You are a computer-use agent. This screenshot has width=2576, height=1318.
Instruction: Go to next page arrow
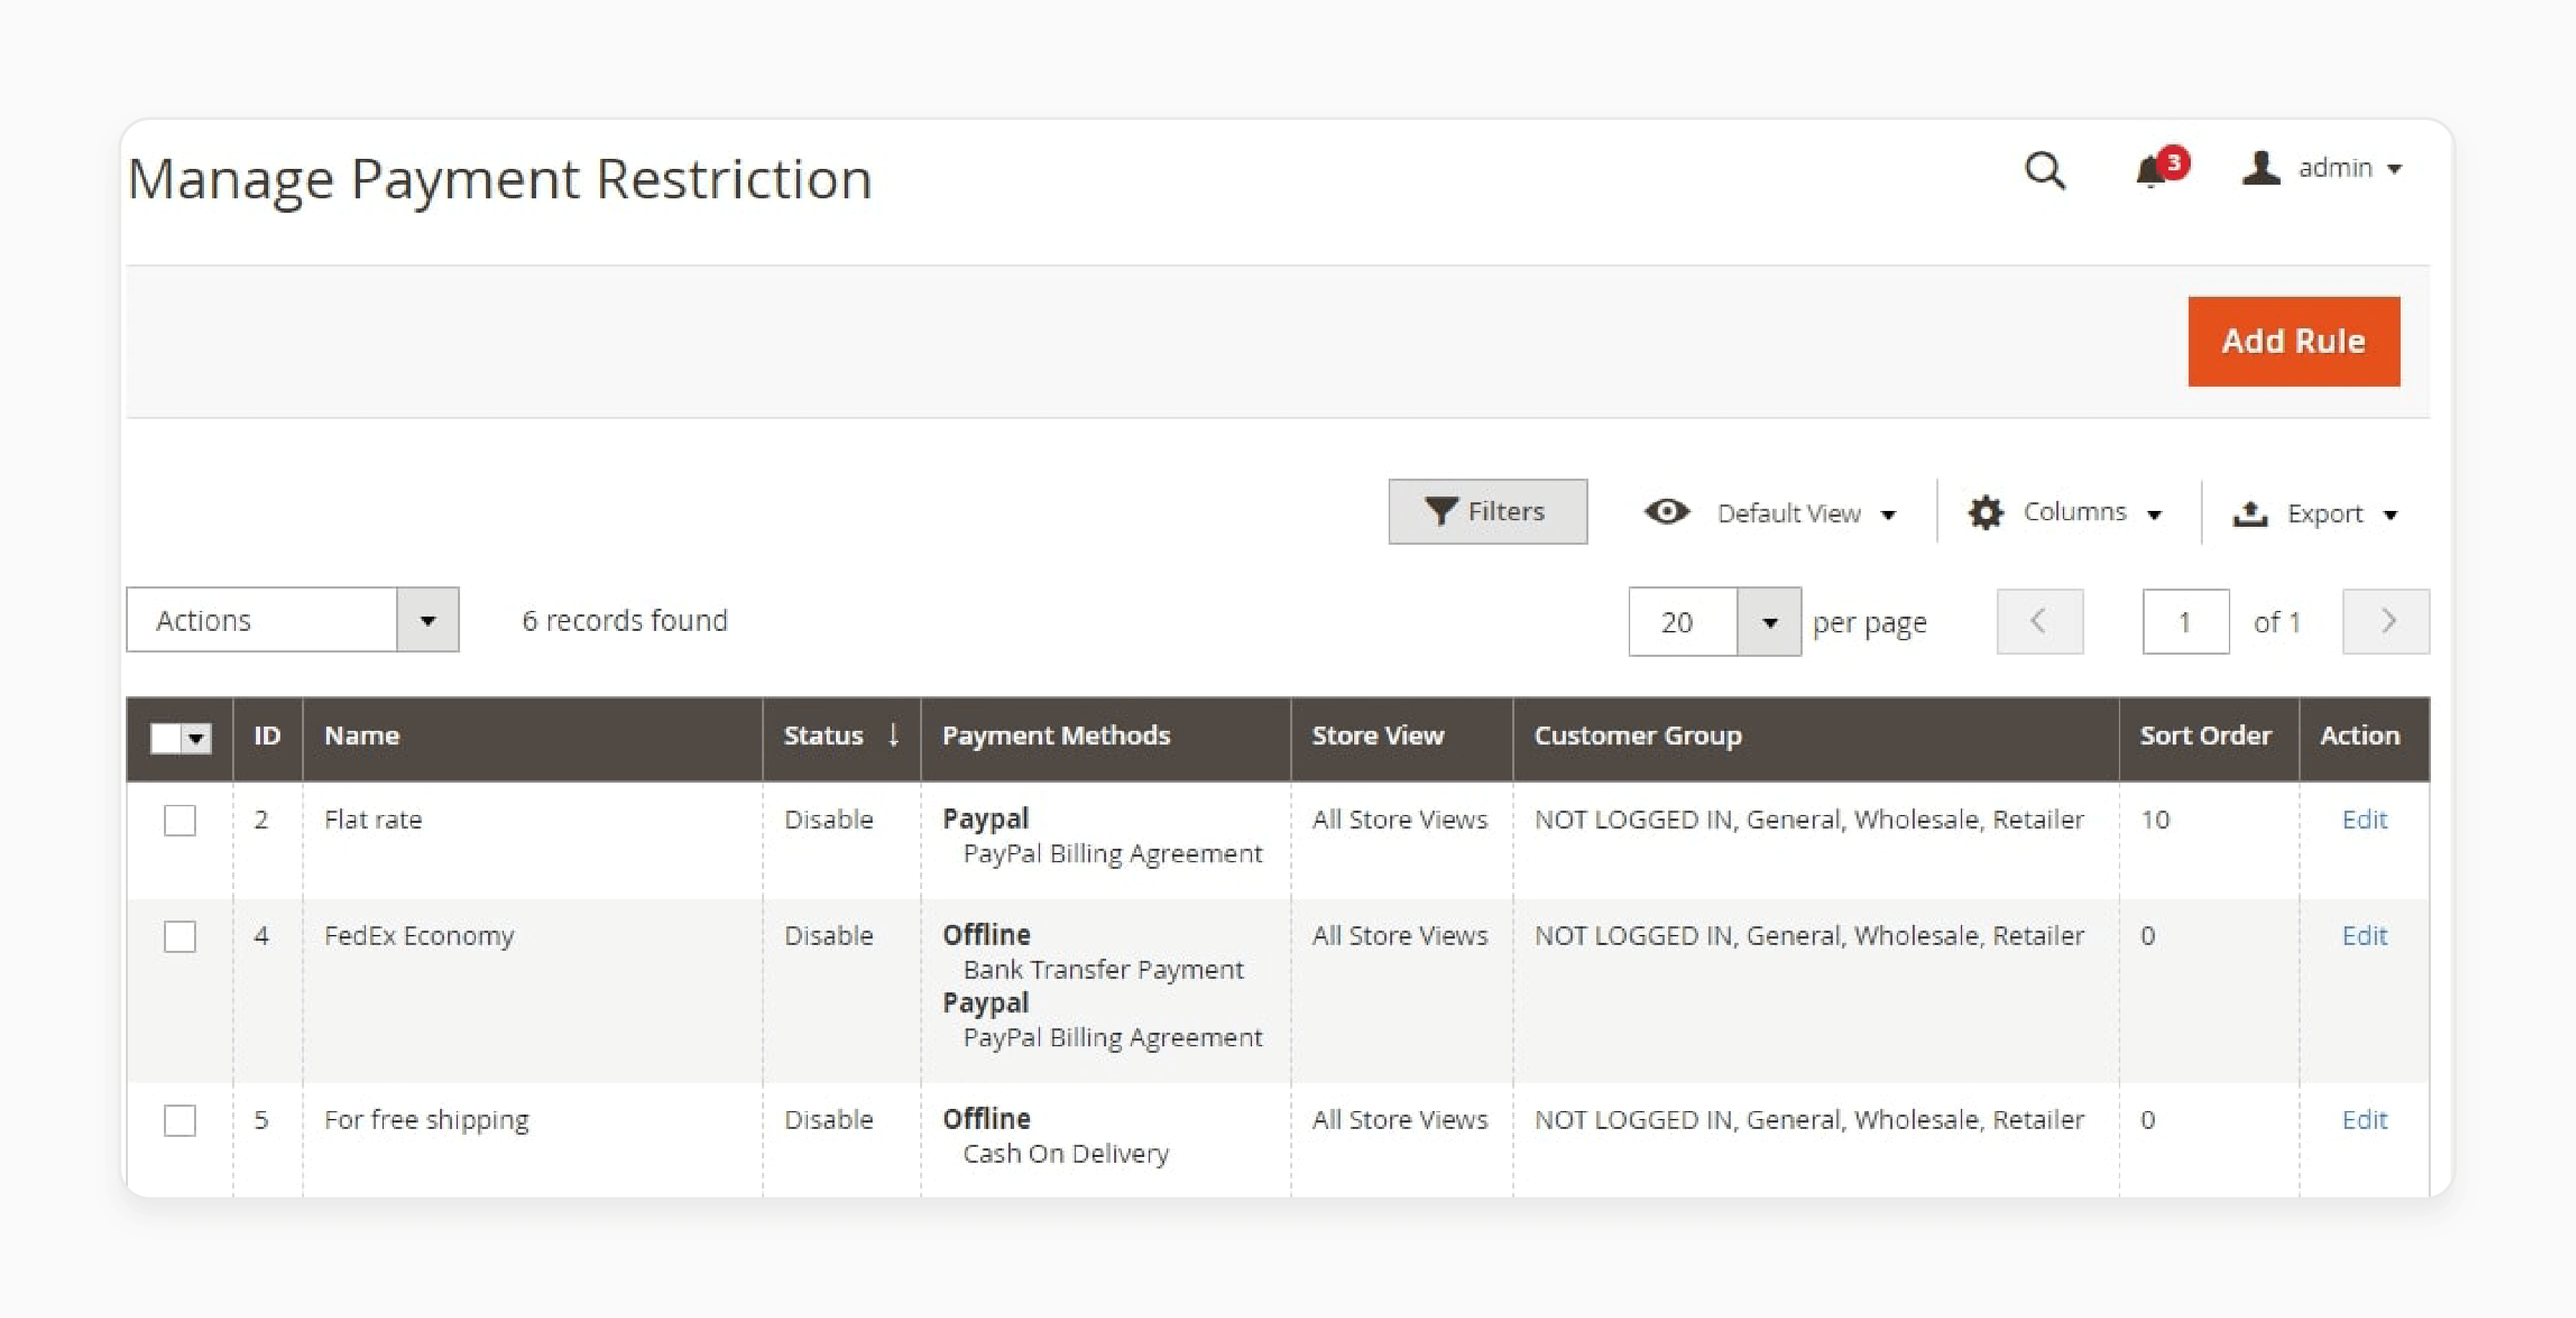click(x=2385, y=621)
